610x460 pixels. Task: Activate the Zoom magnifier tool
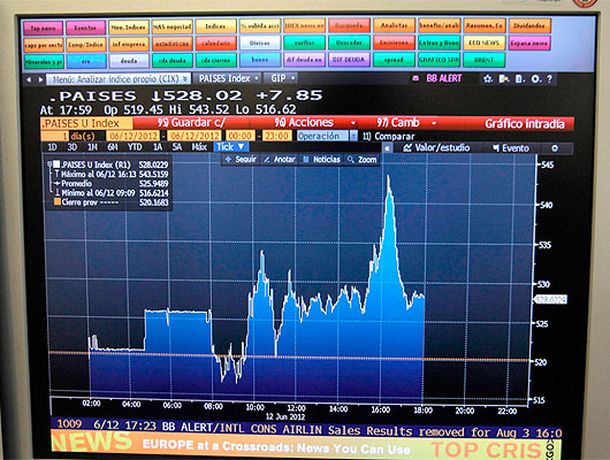(362, 160)
